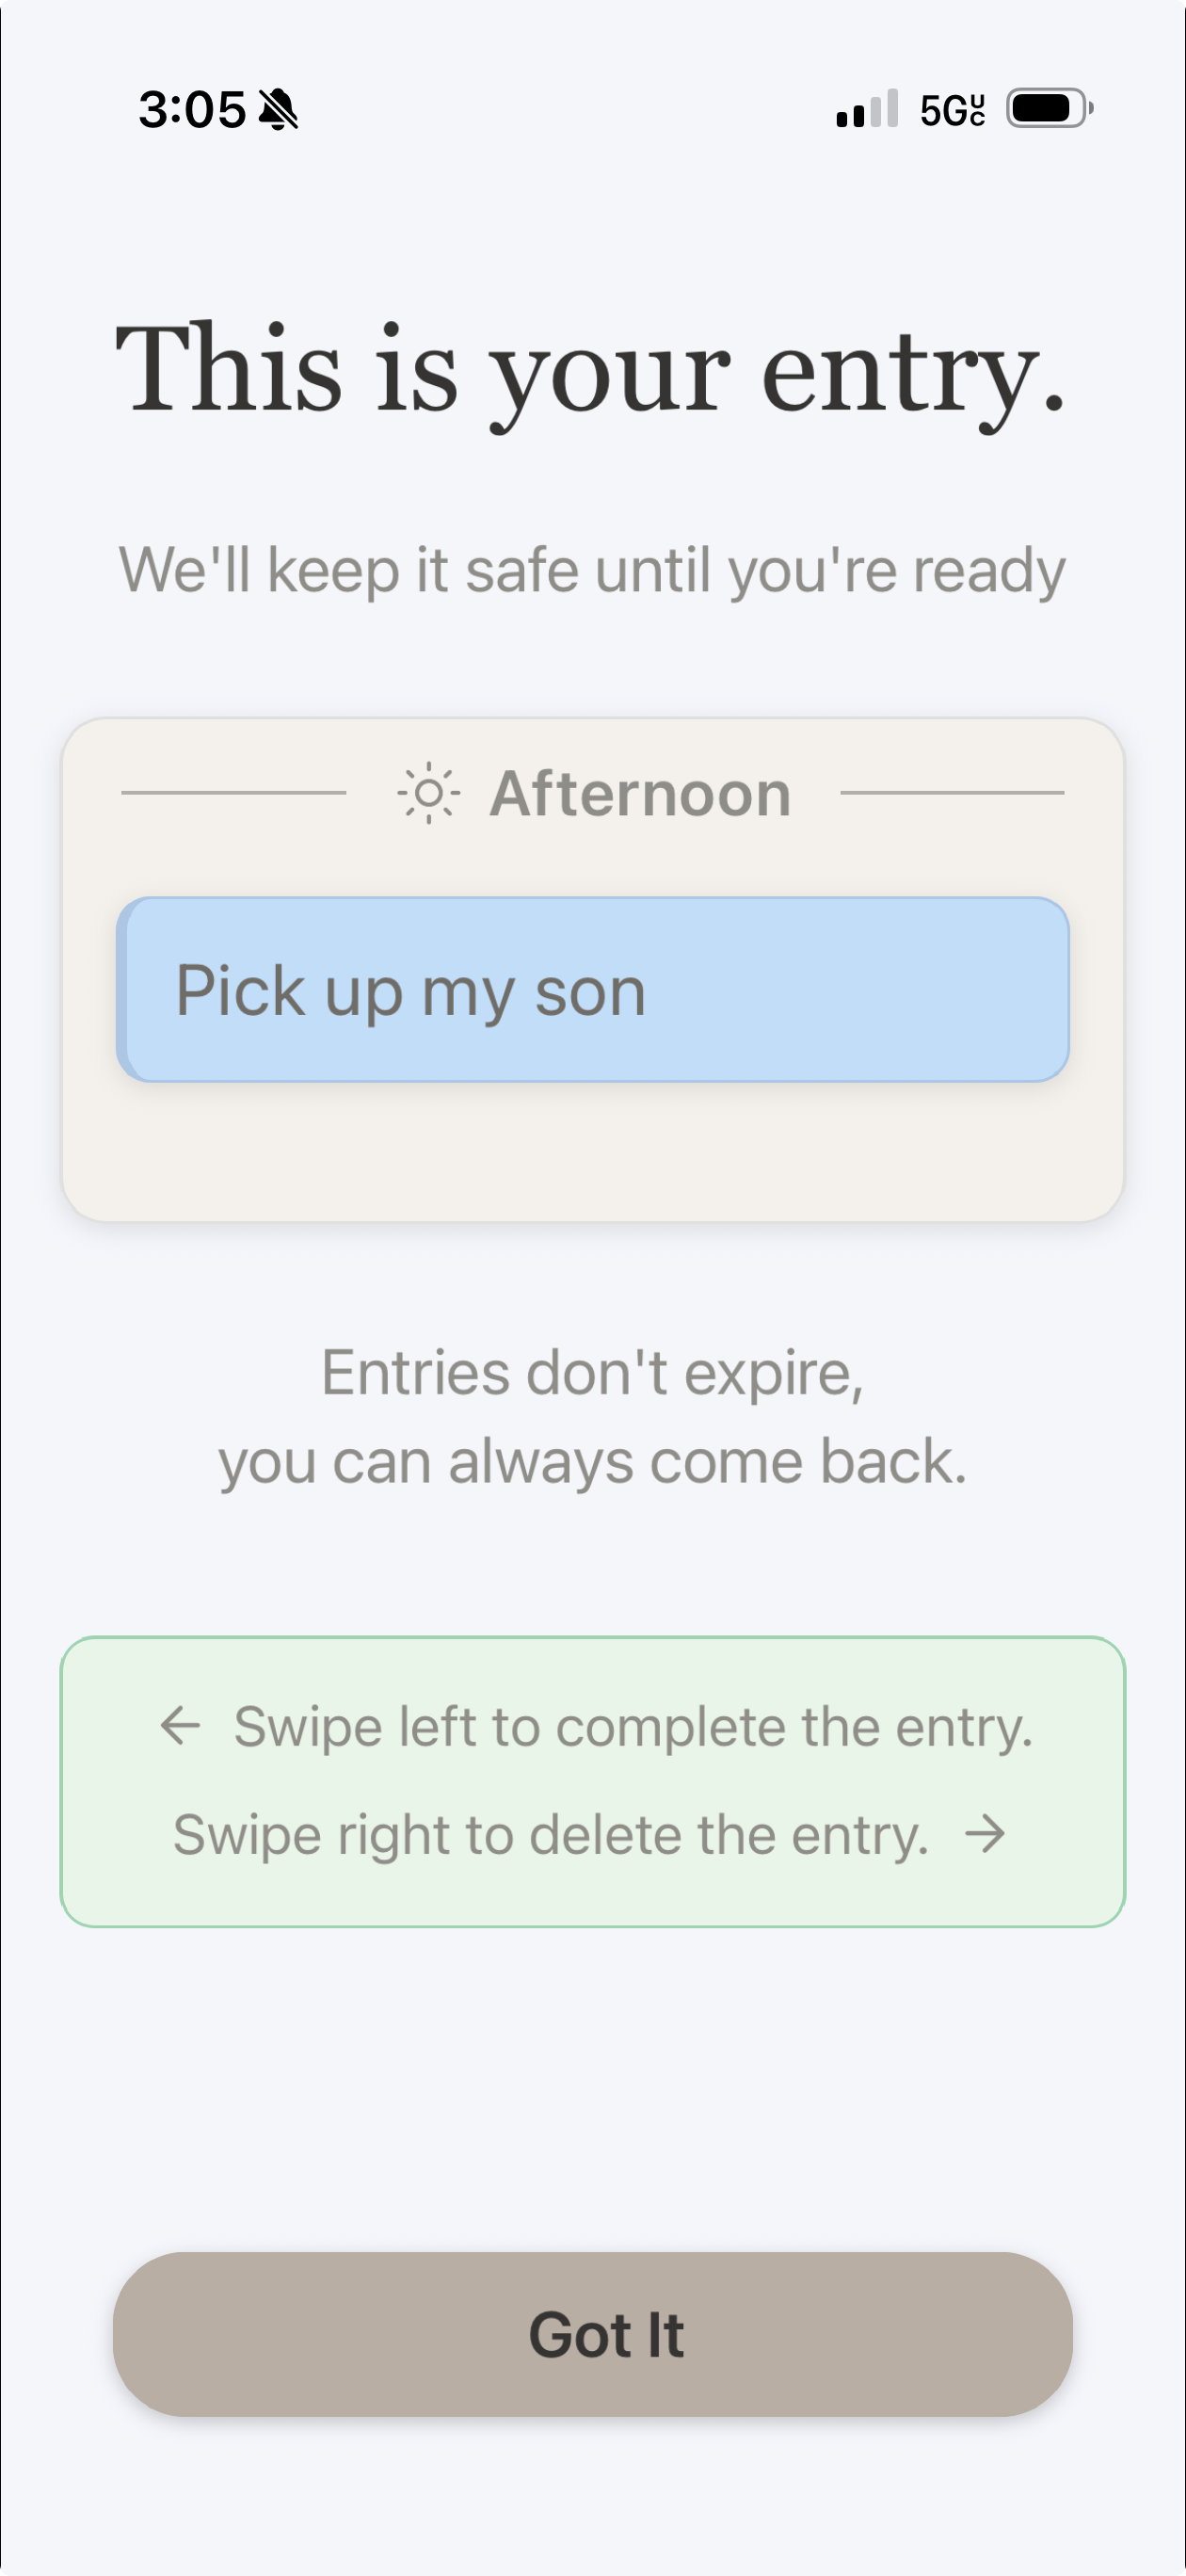Tap "We'll keep it safe" subtitle text
1186x2576 pixels.
pos(592,571)
